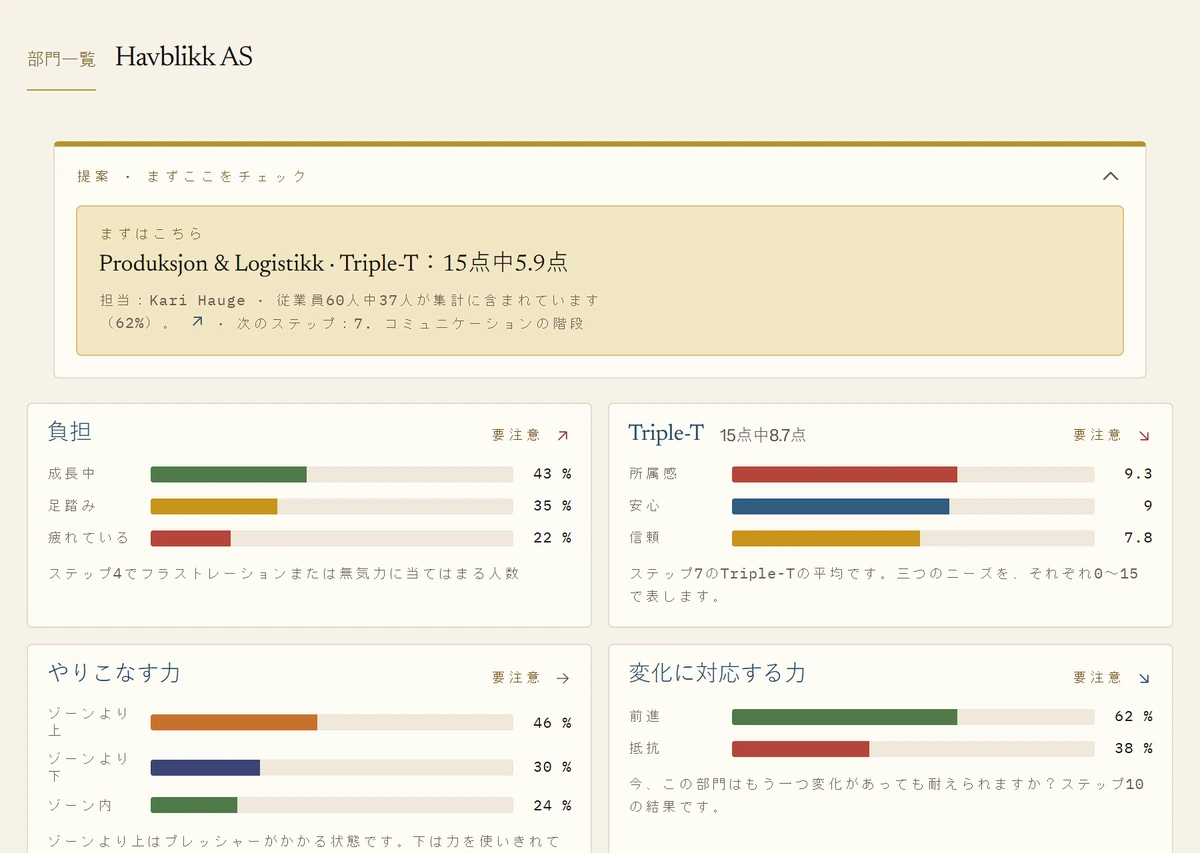Click the 46 % value for ゾーンより上
Screen dimensions: 1200x853
(x=552, y=722)
